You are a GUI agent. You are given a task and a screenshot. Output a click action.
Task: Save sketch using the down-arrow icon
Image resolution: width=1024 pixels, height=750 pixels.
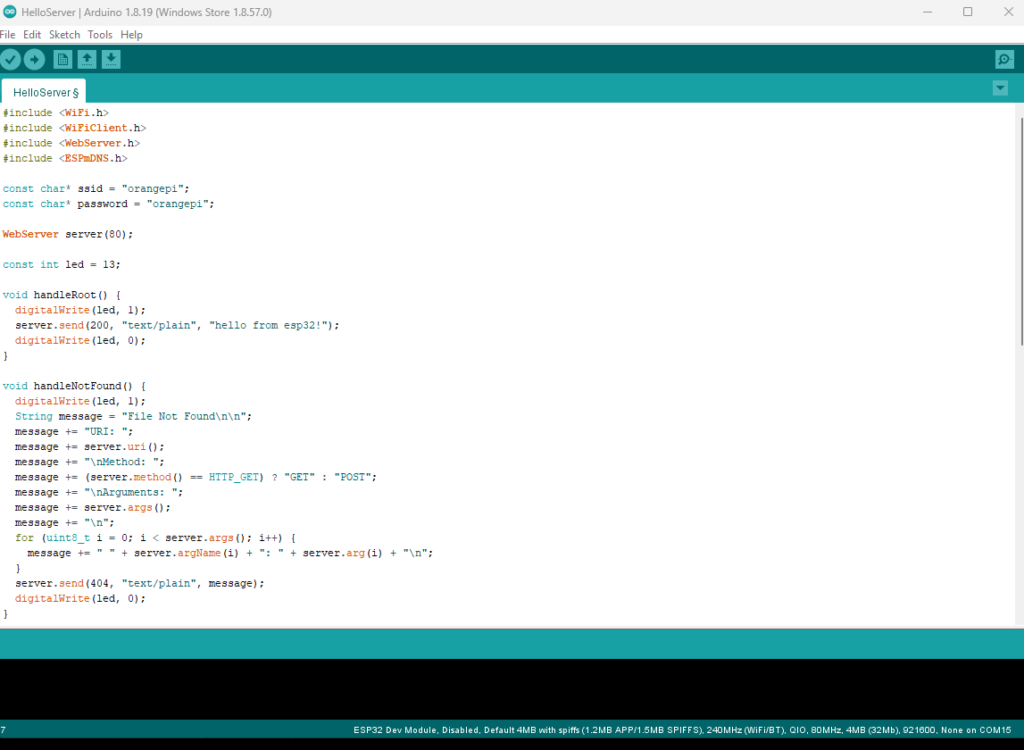111,59
